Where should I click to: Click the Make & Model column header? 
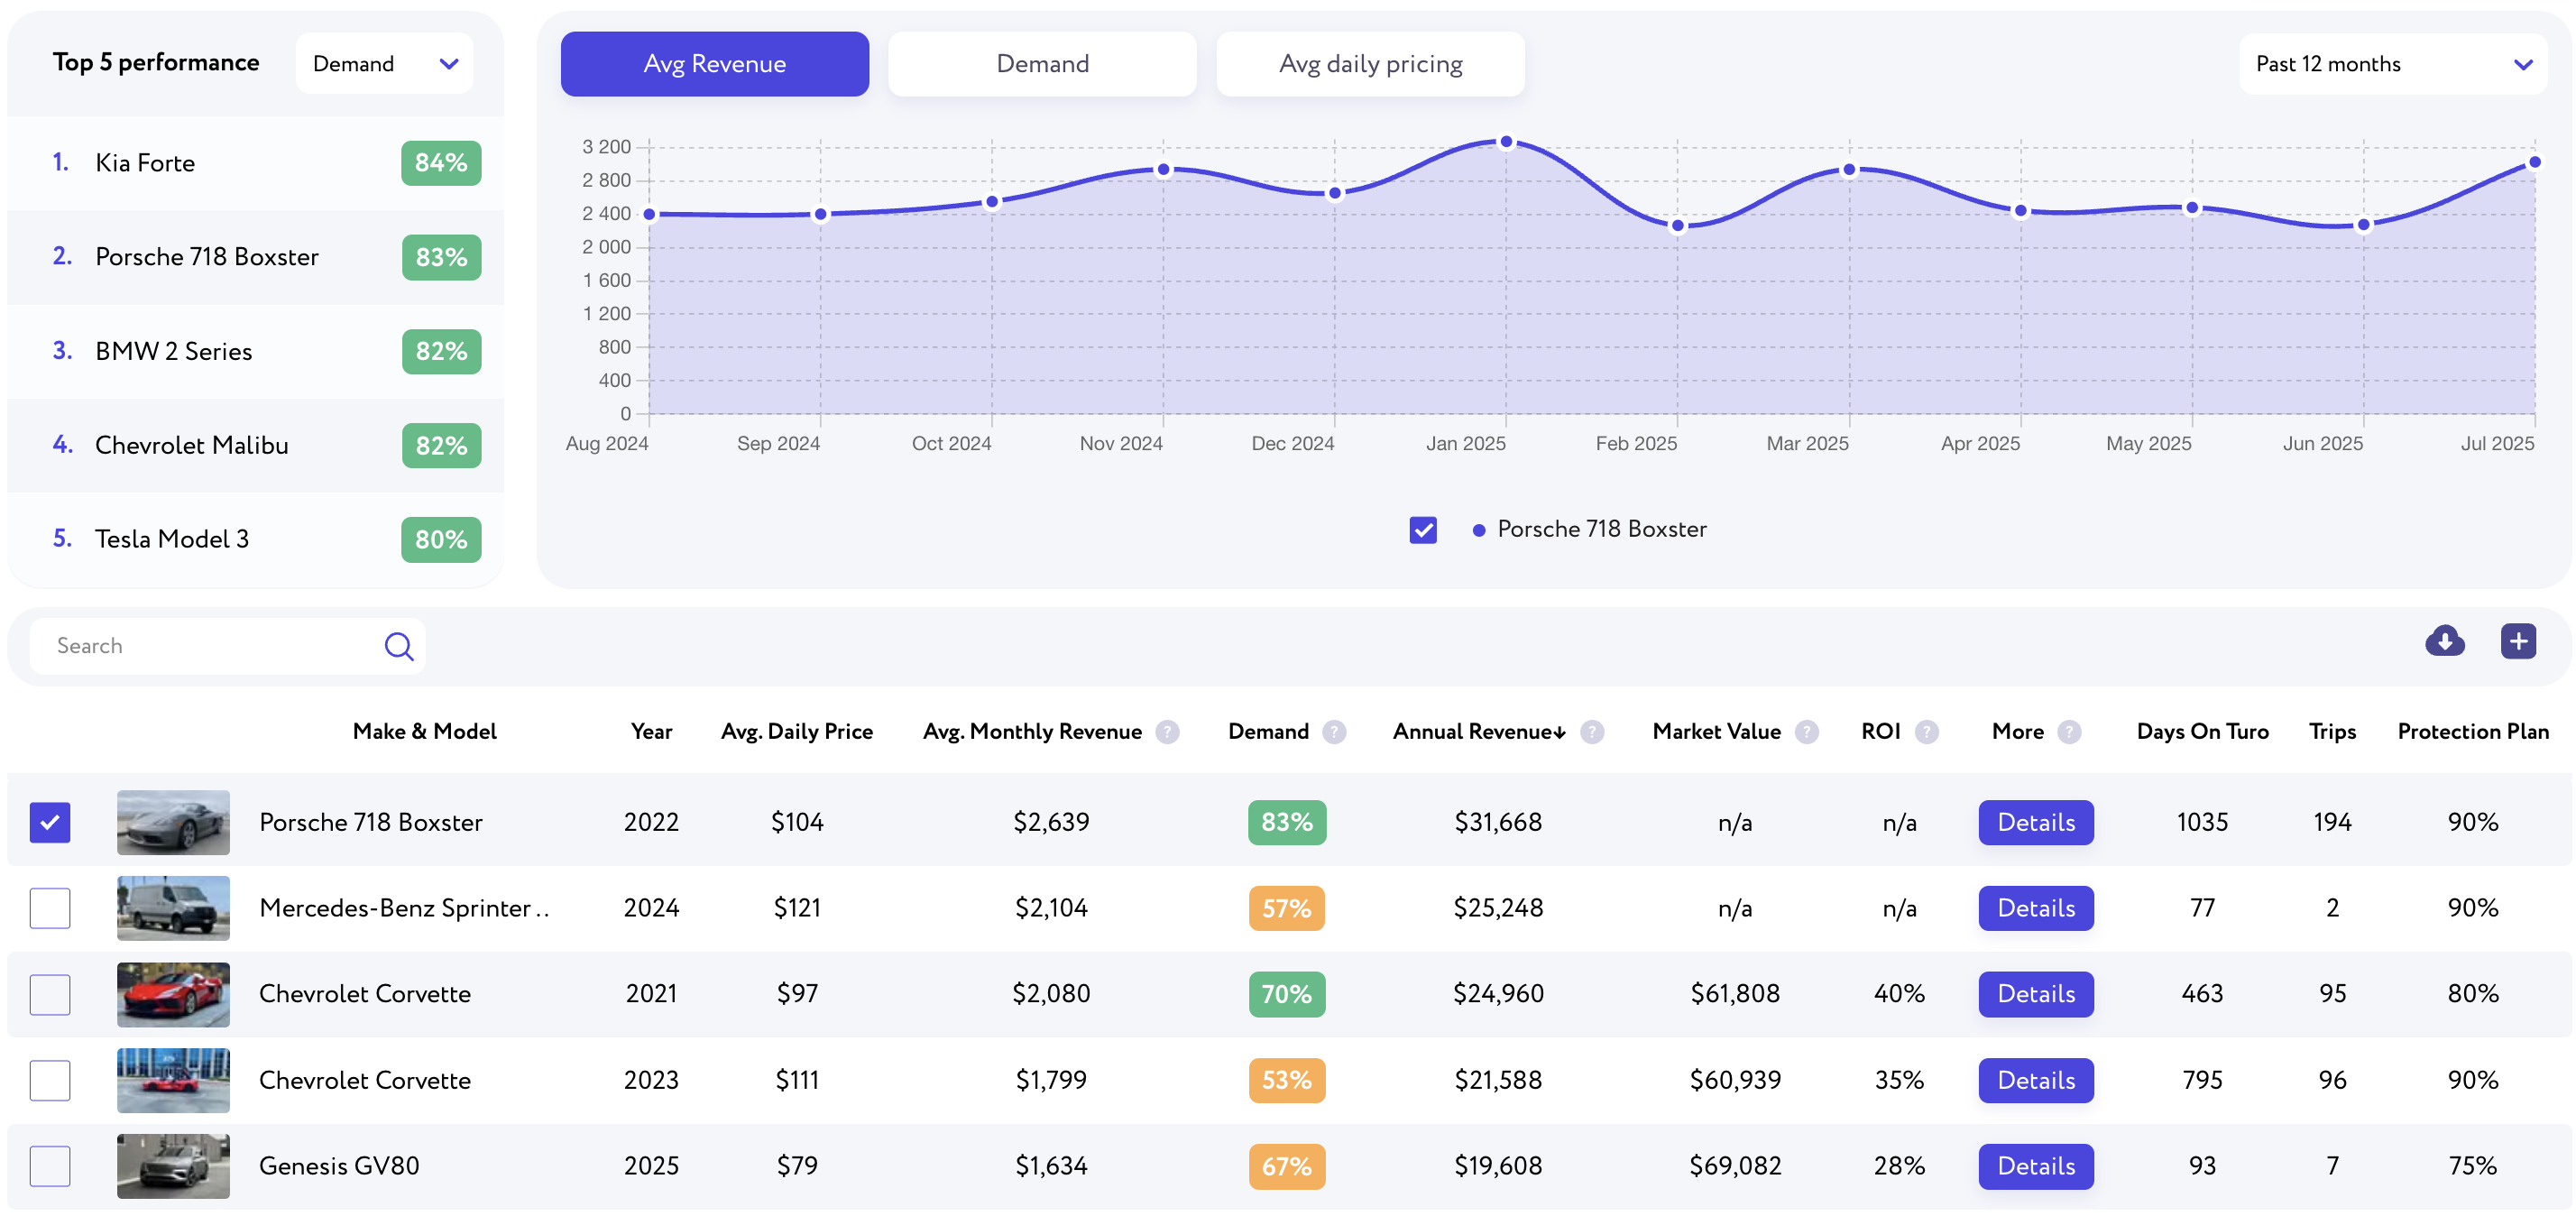pyautogui.click(x=424, y=732)
